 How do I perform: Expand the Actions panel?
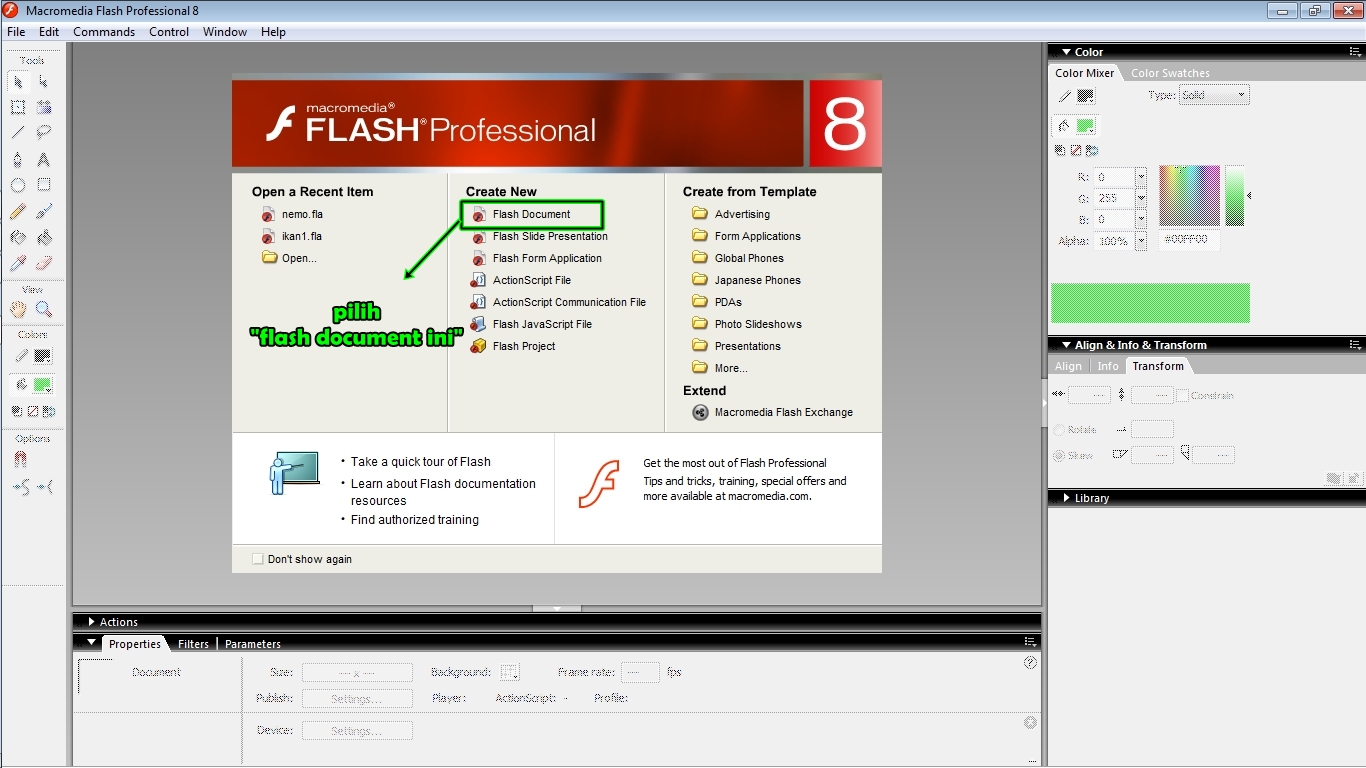91,622
